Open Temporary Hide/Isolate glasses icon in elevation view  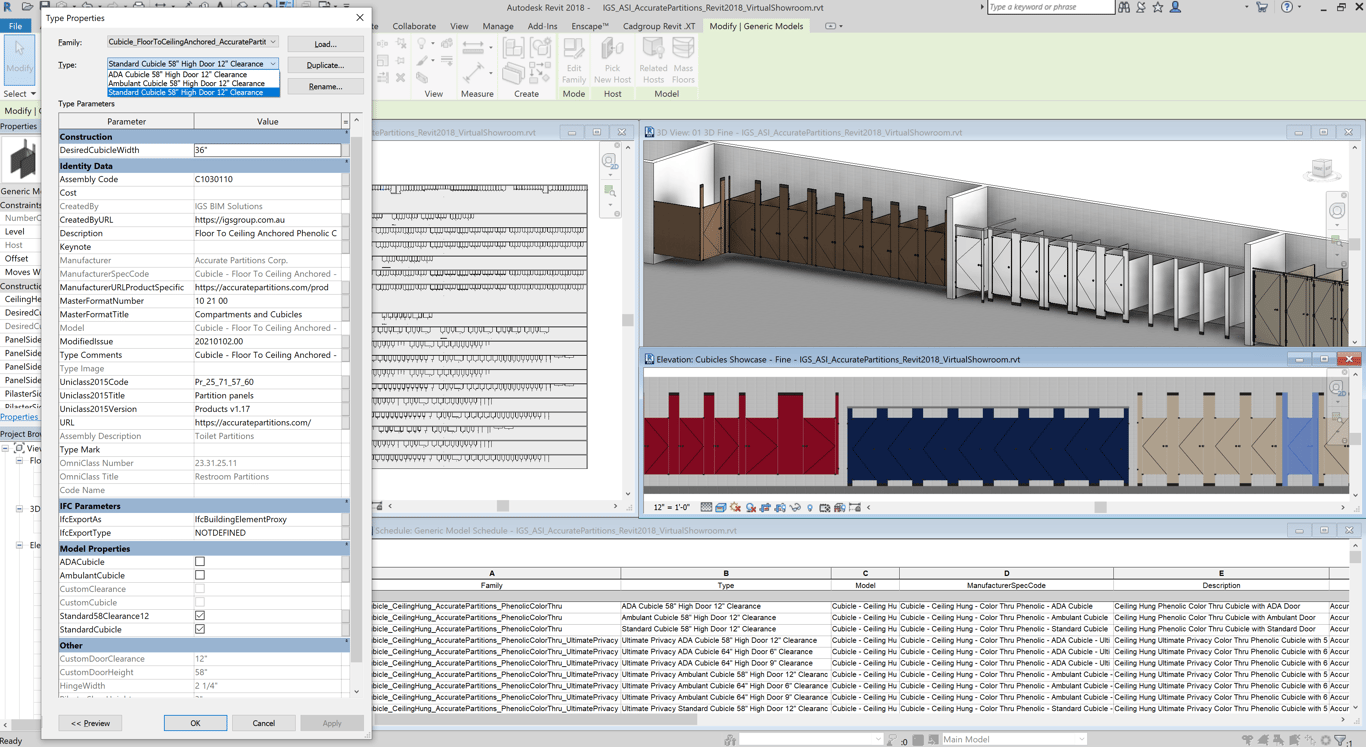coord(794,506)
